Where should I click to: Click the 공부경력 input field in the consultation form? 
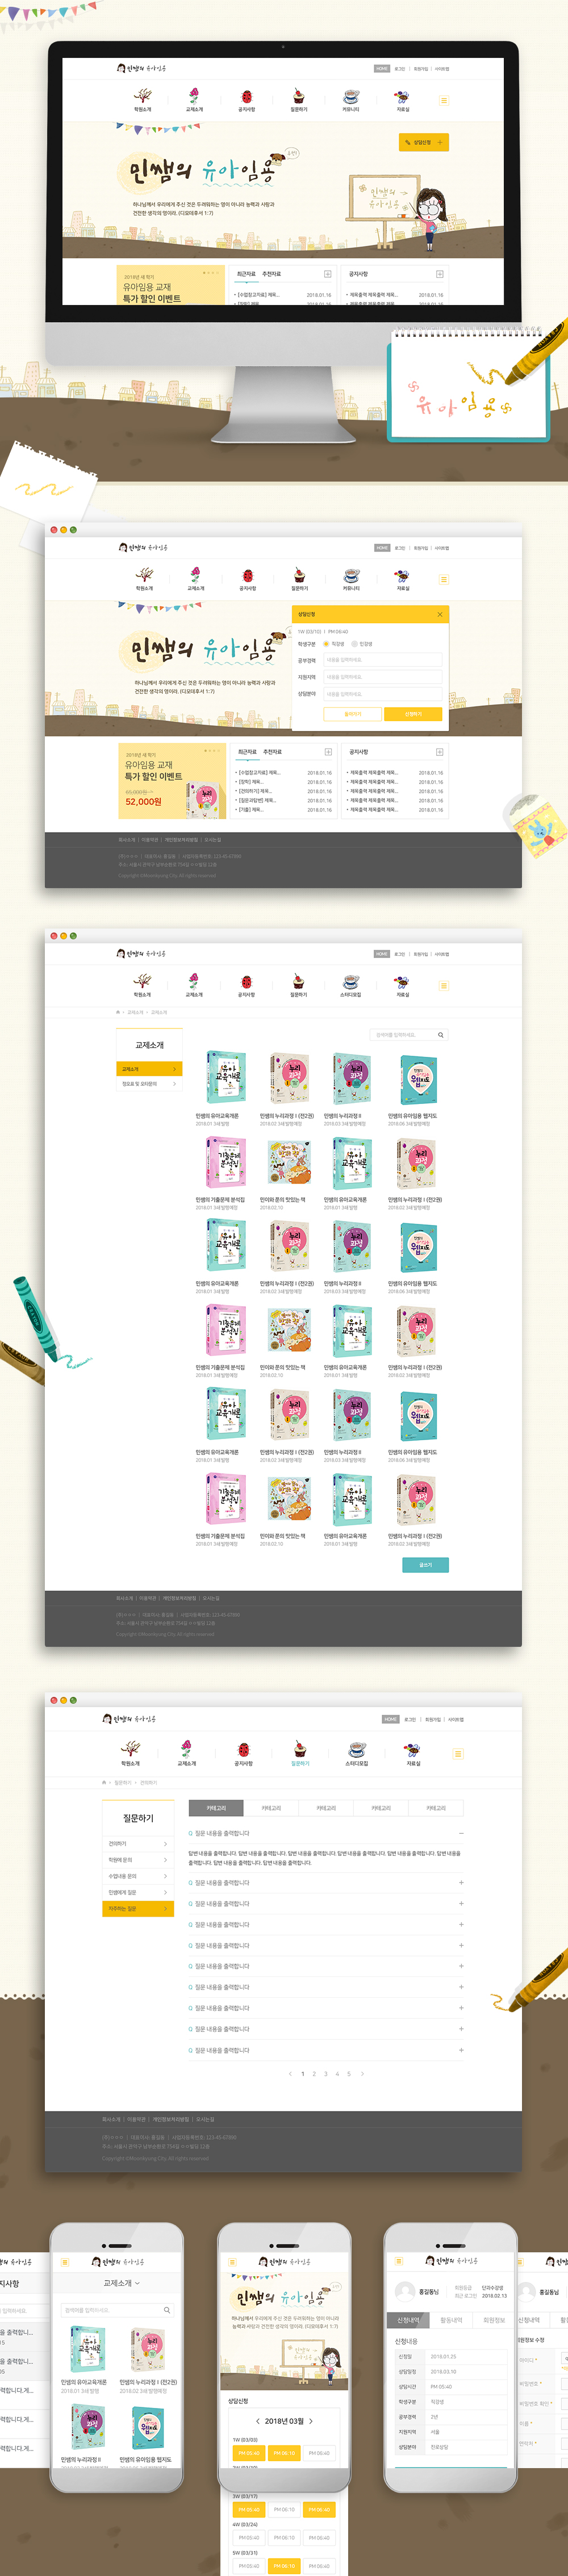(382, 660)
